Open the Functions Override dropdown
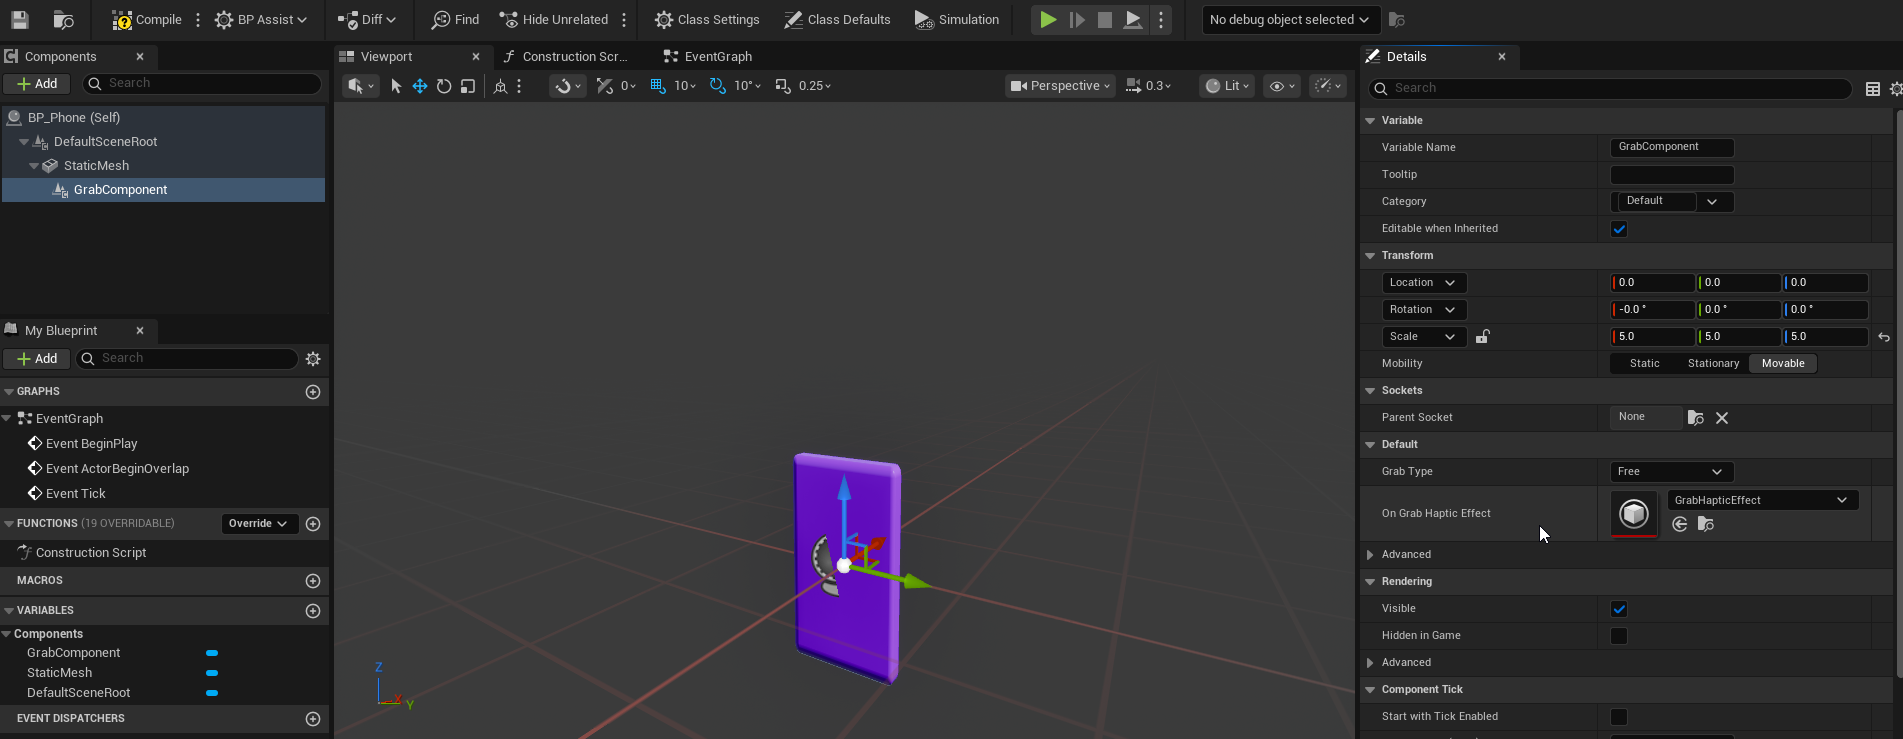The image size is (1903, 739). [259, 524]
